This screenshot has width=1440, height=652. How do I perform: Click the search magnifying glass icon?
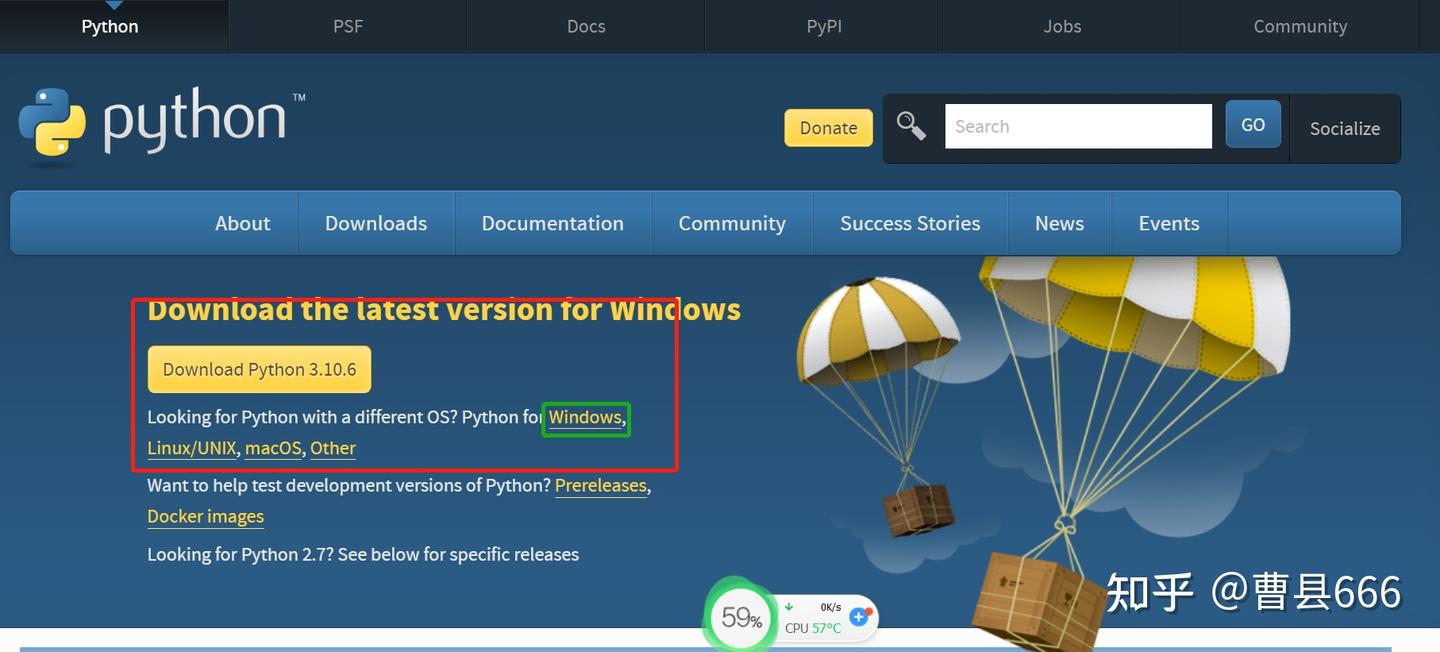coord(911,125)
